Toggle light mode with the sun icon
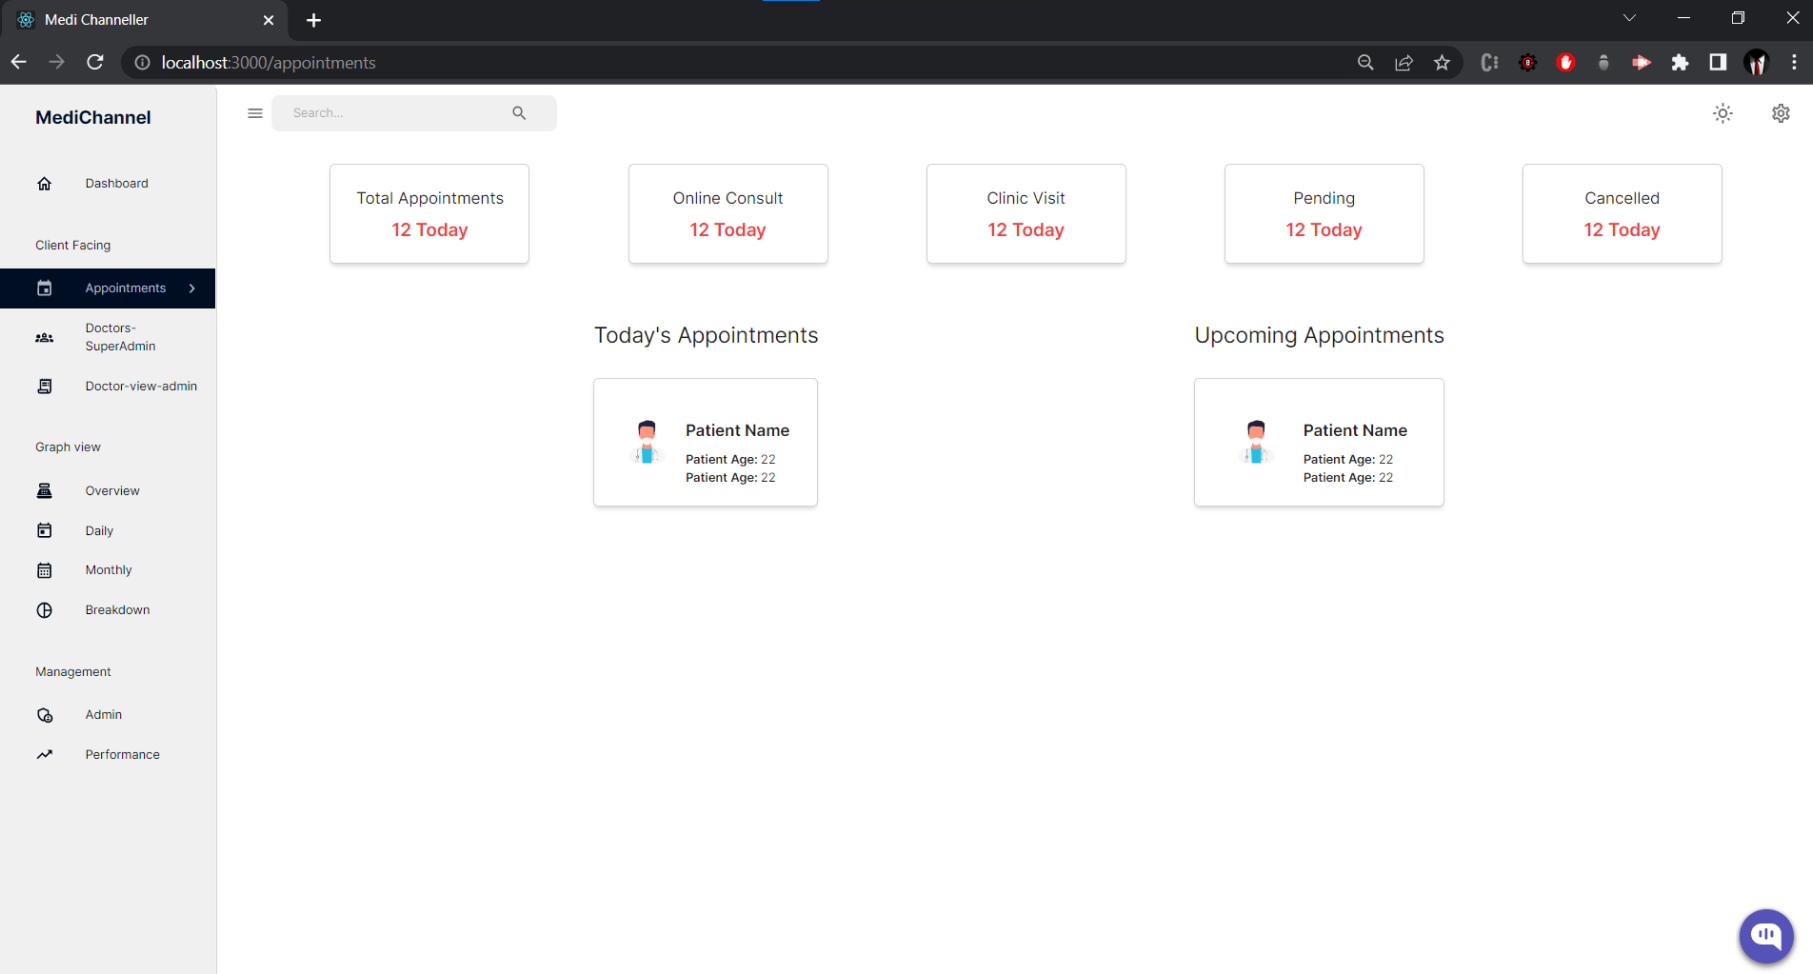 (x=1722, y=113)
